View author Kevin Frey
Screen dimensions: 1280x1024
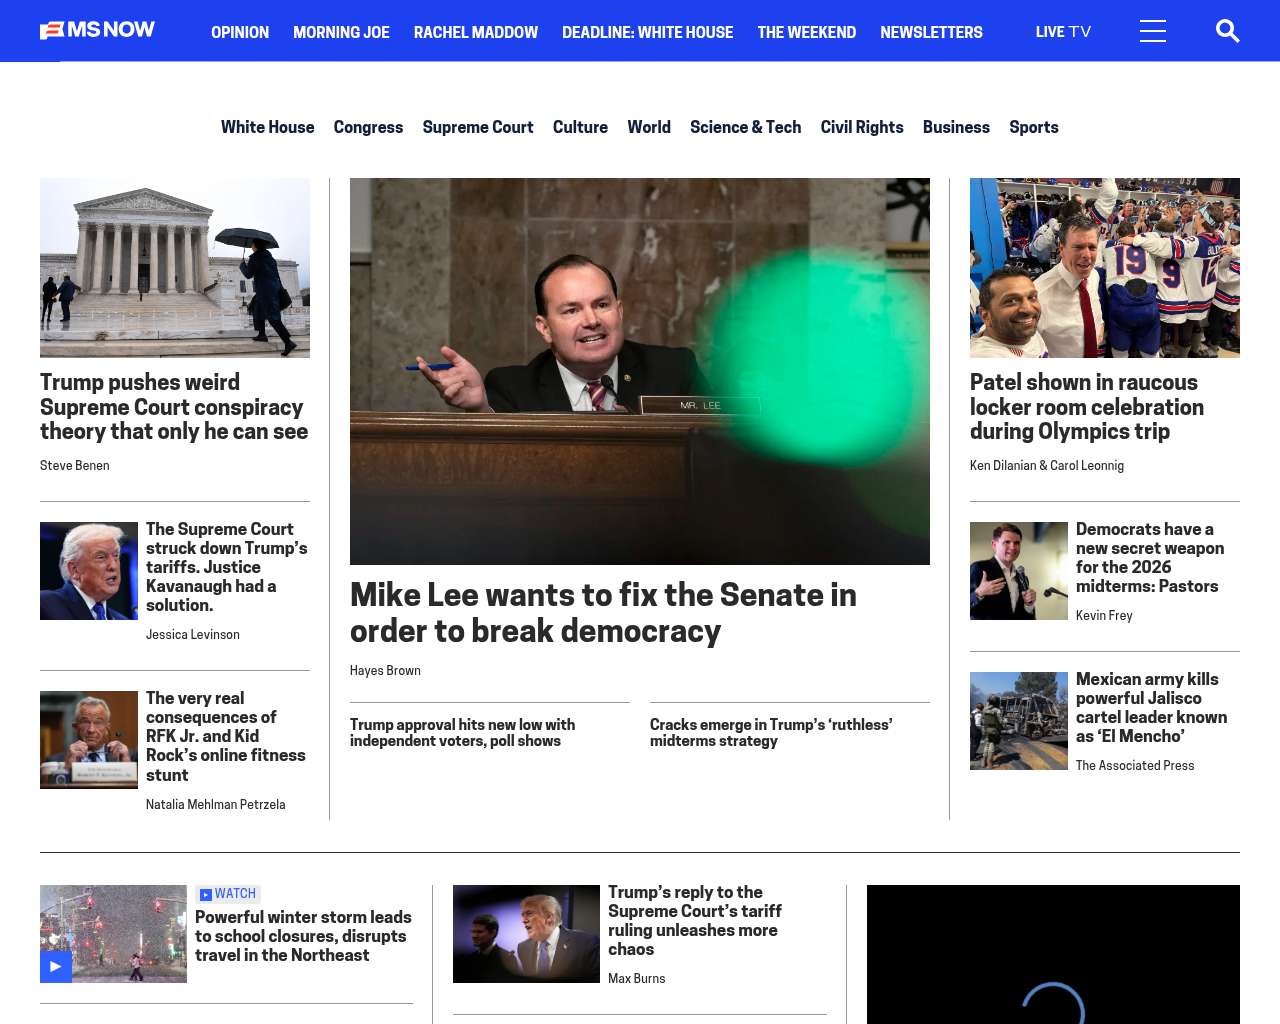click(1104, 616)
